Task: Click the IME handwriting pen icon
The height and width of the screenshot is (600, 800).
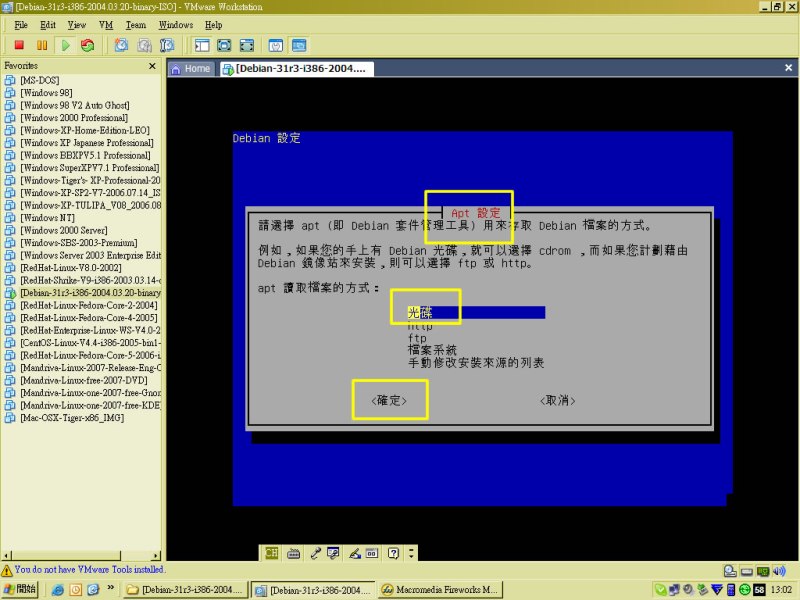Action: point(355,553)
